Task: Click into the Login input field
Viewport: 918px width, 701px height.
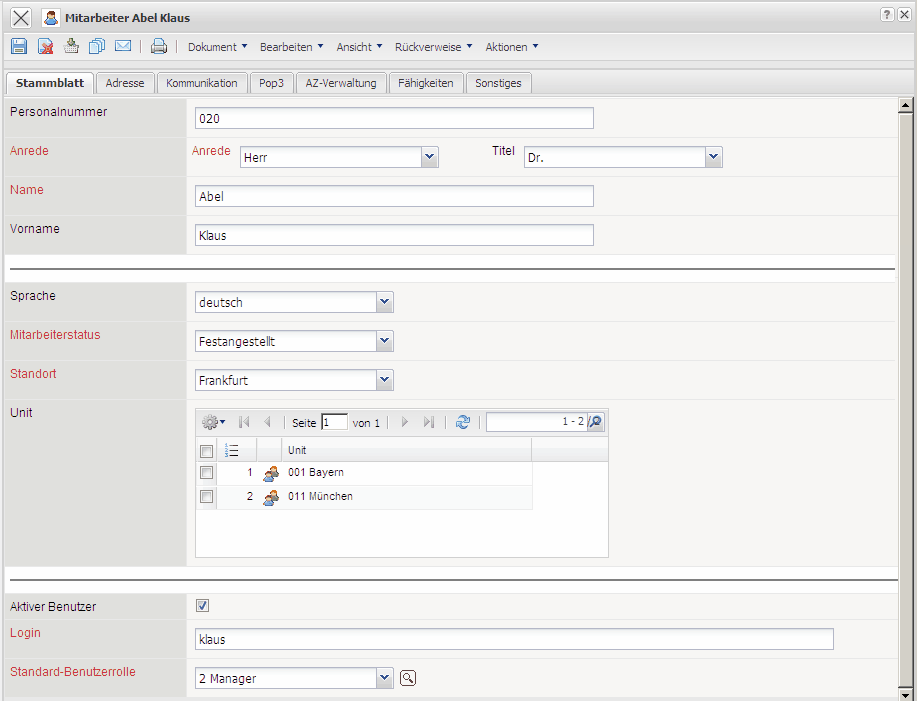Action: [514, 639]
